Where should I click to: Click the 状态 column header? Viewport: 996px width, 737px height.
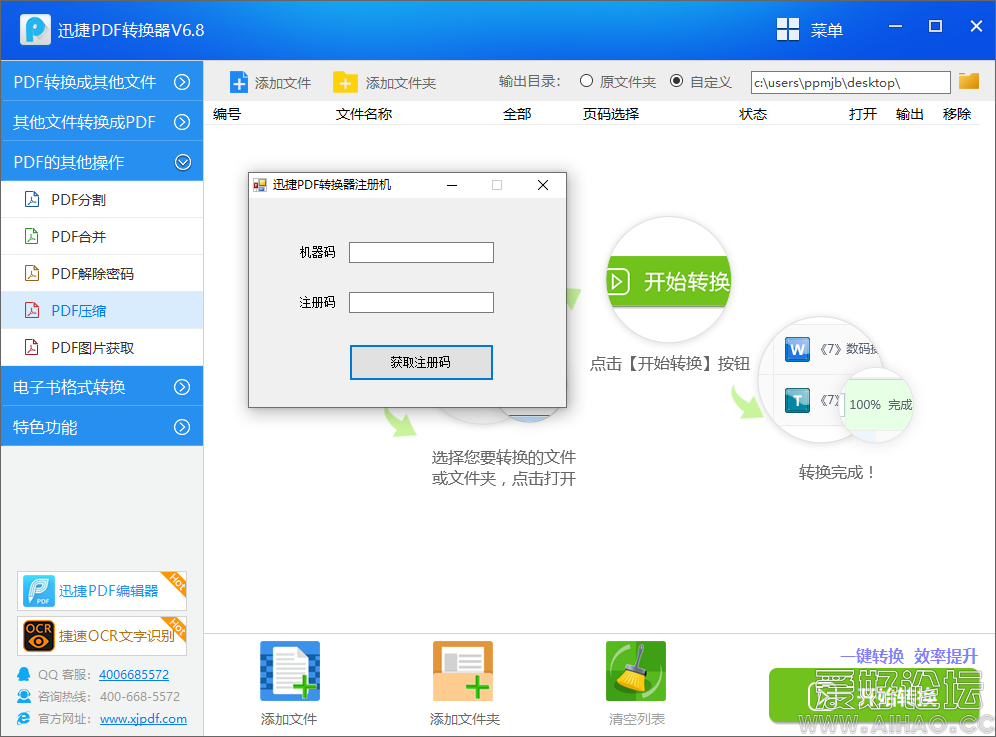tap(753, 114)
